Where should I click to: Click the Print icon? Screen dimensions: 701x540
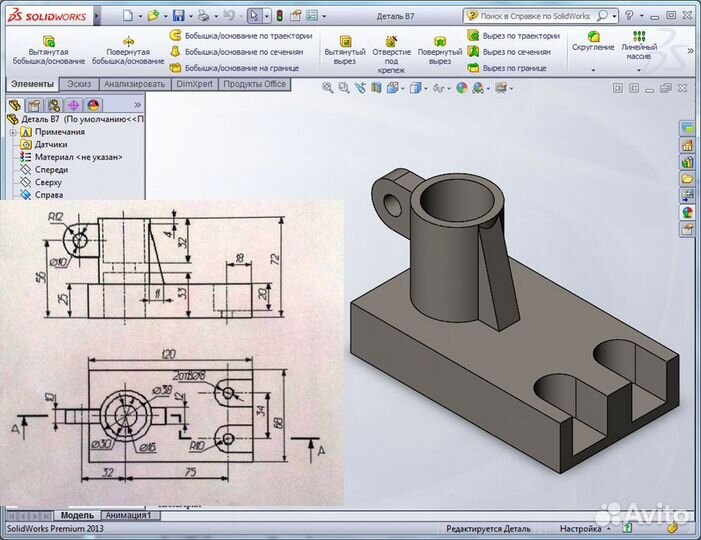click(x=203, y=16)
